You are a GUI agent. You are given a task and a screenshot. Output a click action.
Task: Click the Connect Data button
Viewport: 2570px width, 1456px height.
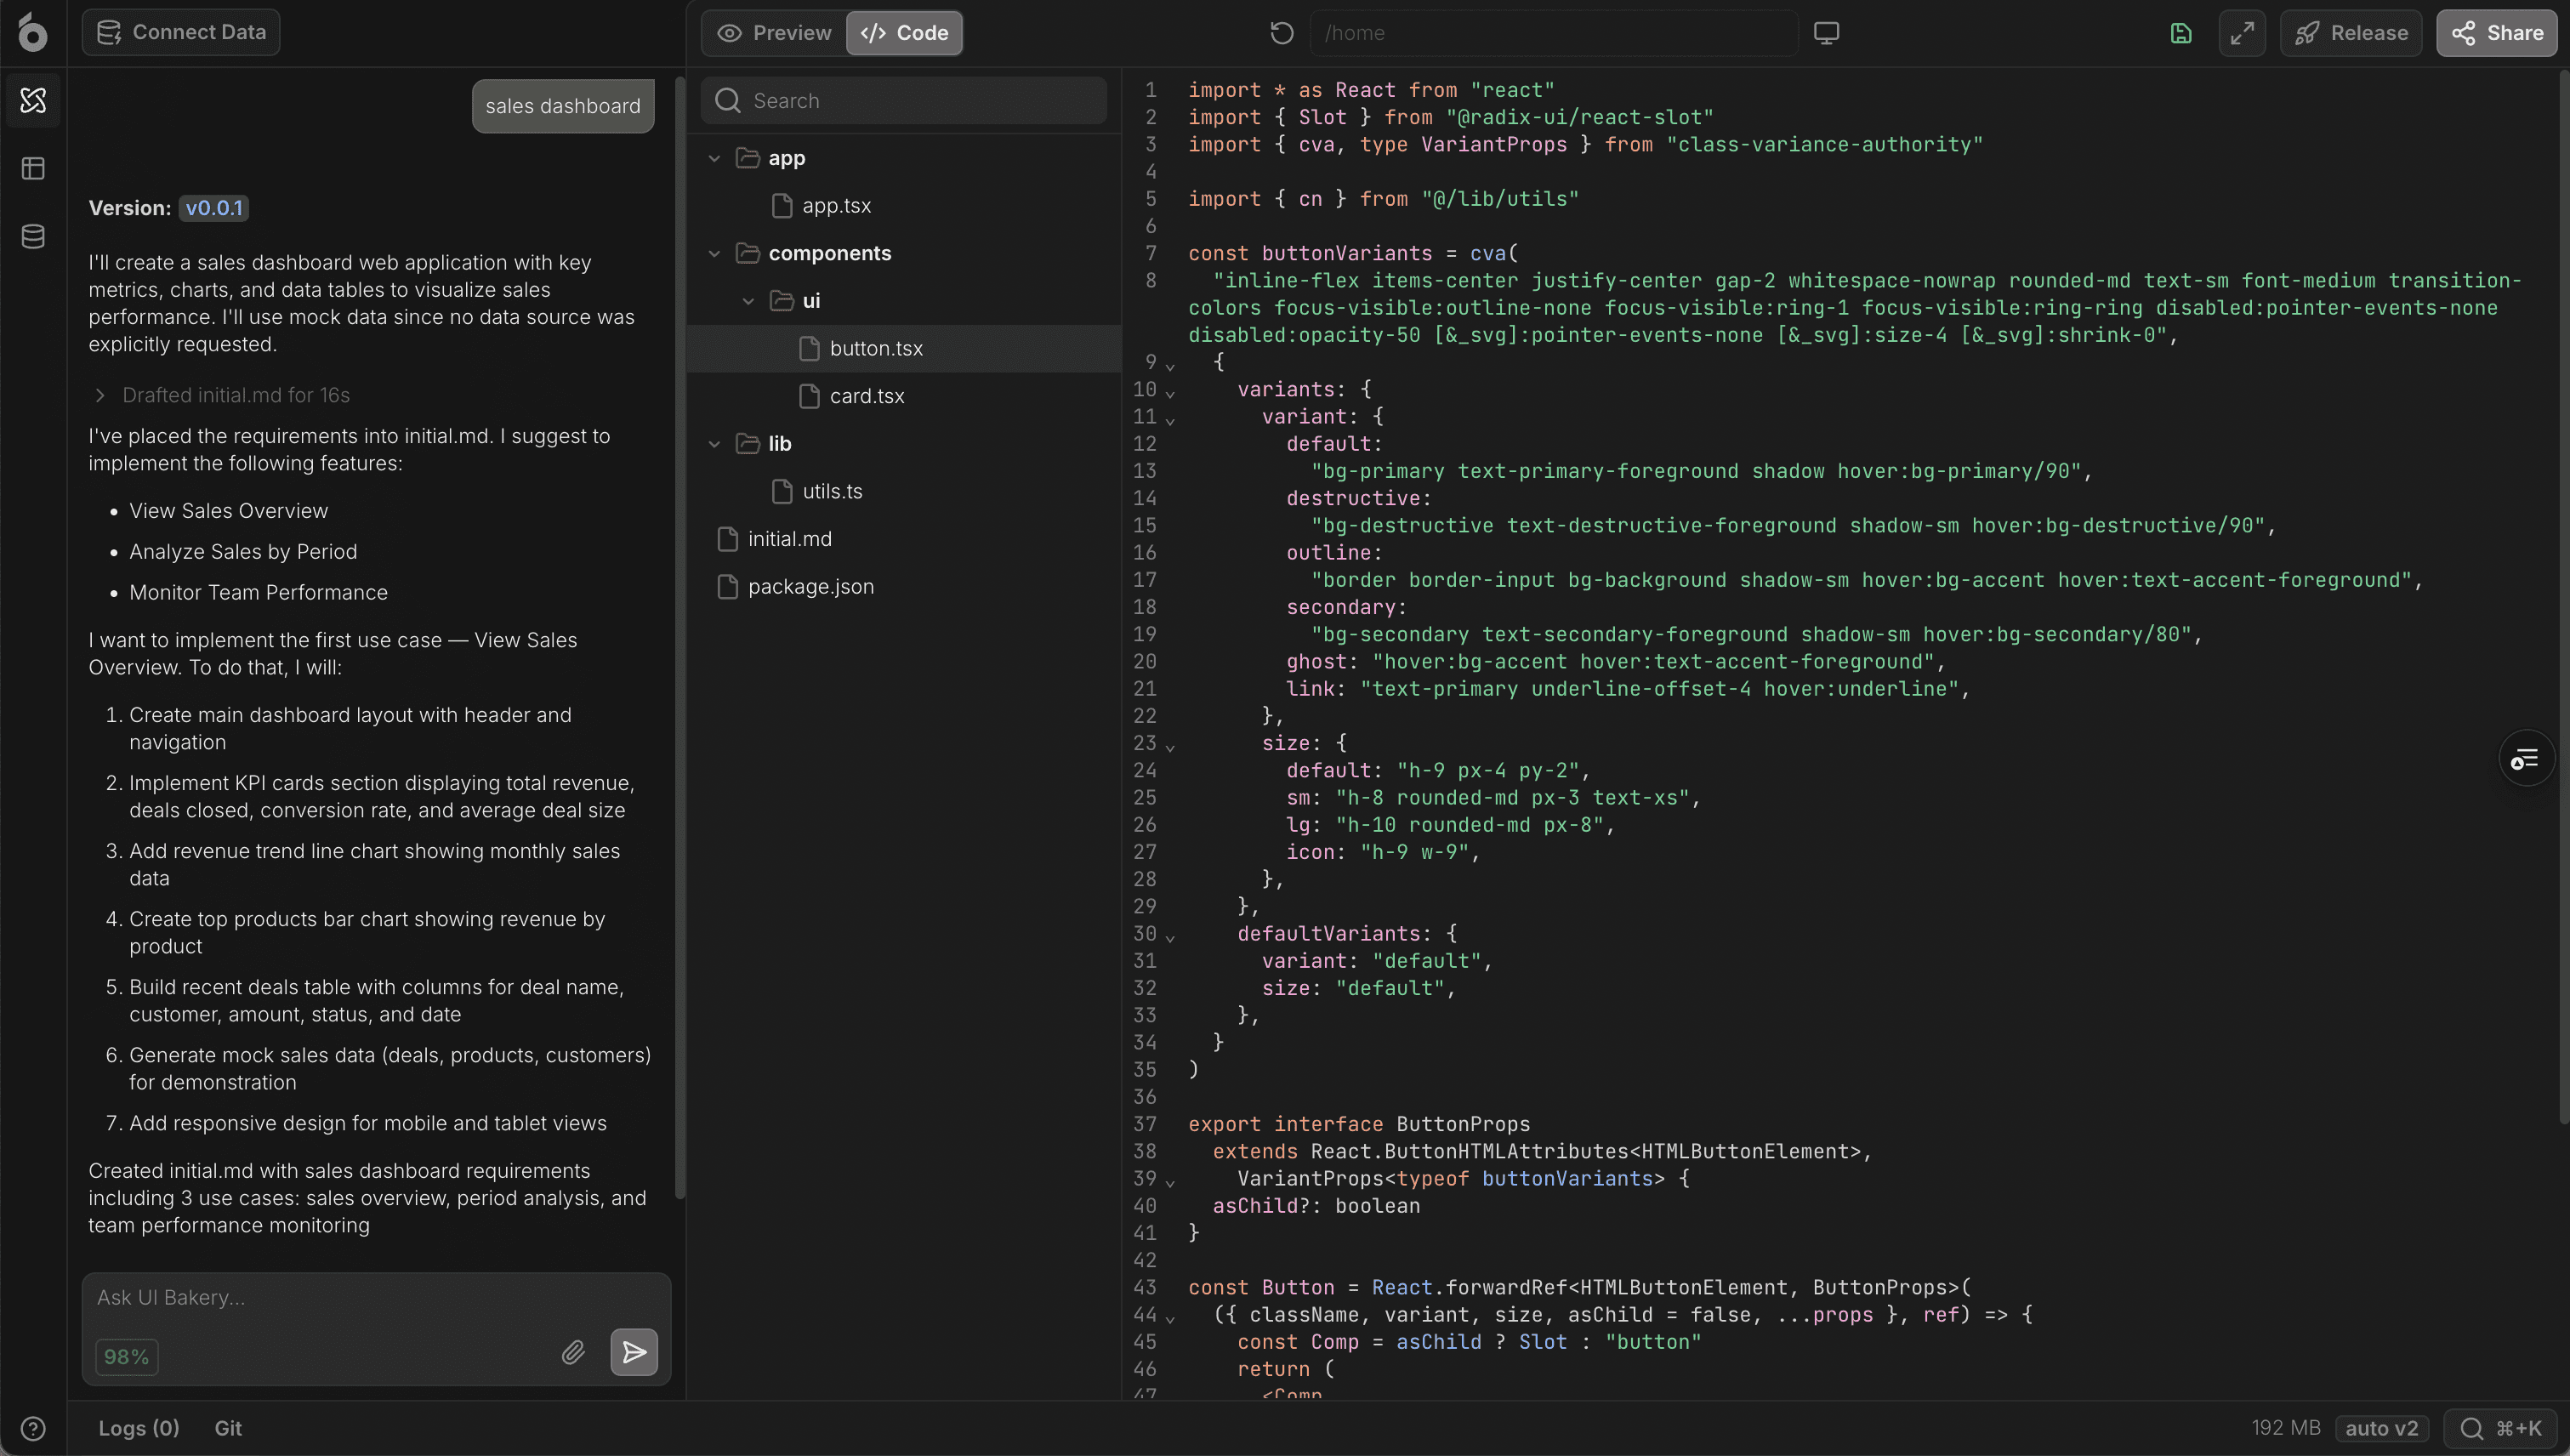tap(181, 32)
